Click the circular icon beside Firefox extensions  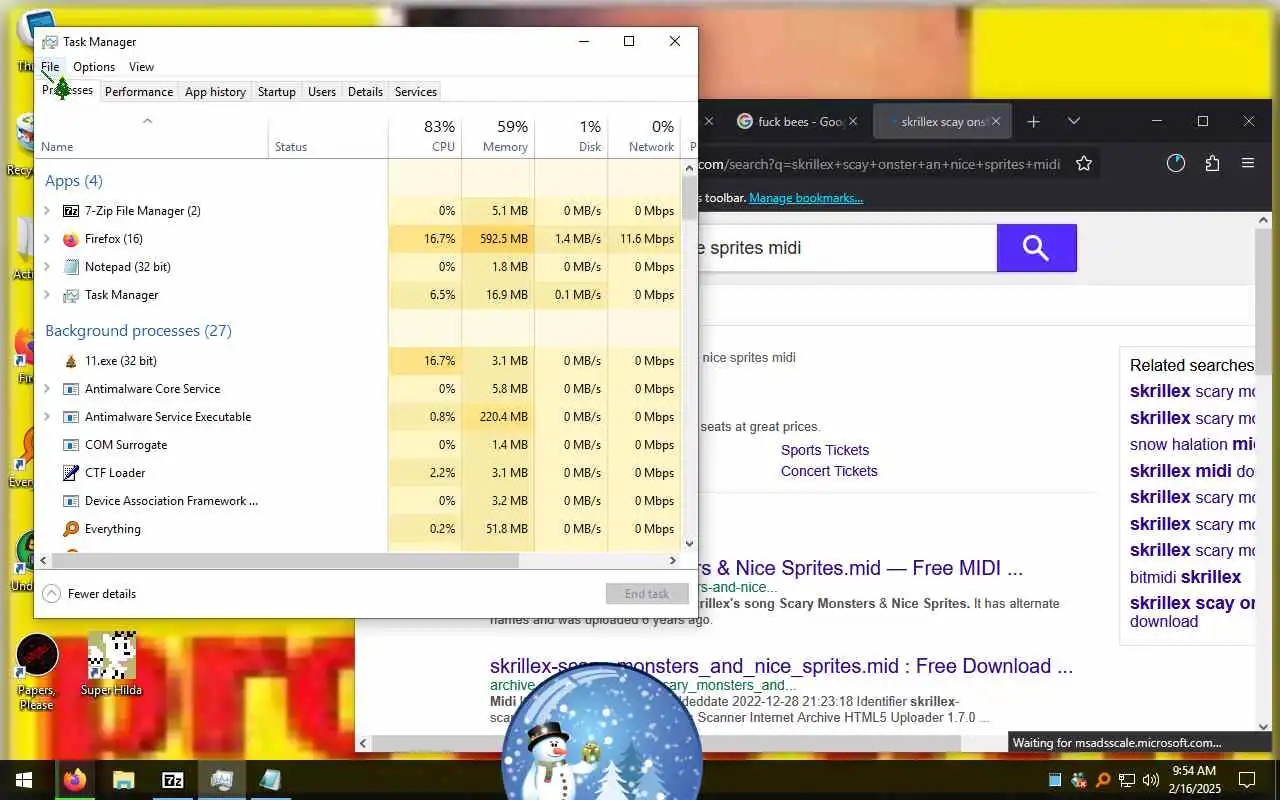click(x=1176, y=163)
